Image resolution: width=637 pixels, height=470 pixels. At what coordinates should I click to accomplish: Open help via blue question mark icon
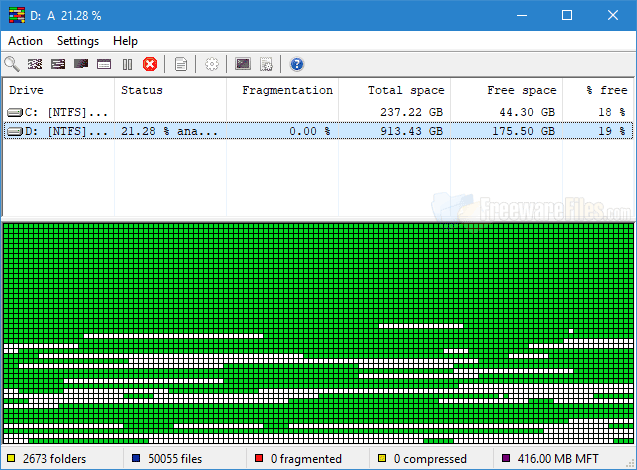point(297,64)
